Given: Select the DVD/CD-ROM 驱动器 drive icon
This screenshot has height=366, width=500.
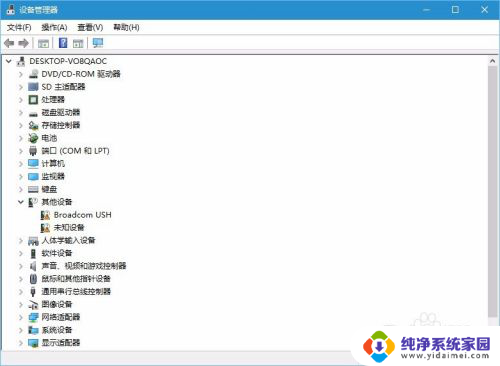Looking at the screenshot, I should click(x=33, y=74).
